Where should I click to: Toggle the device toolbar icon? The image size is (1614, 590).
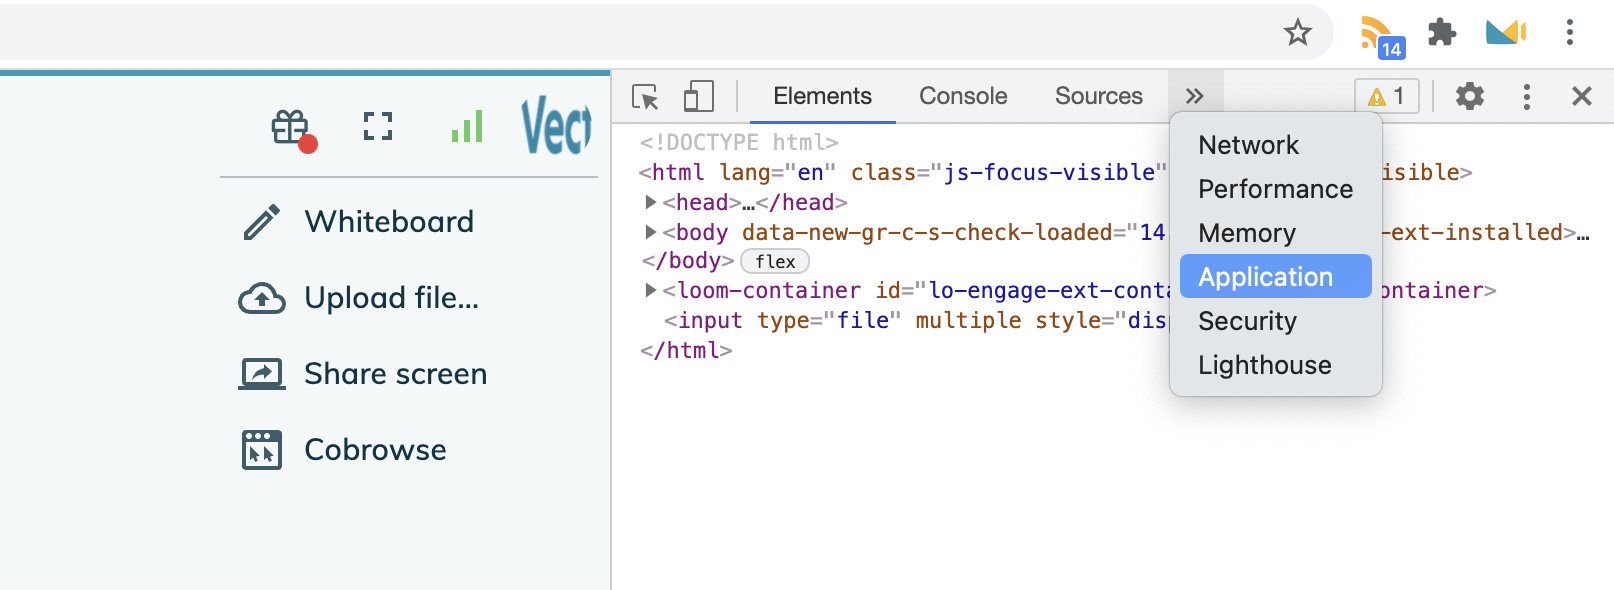[x=698, y=97]
